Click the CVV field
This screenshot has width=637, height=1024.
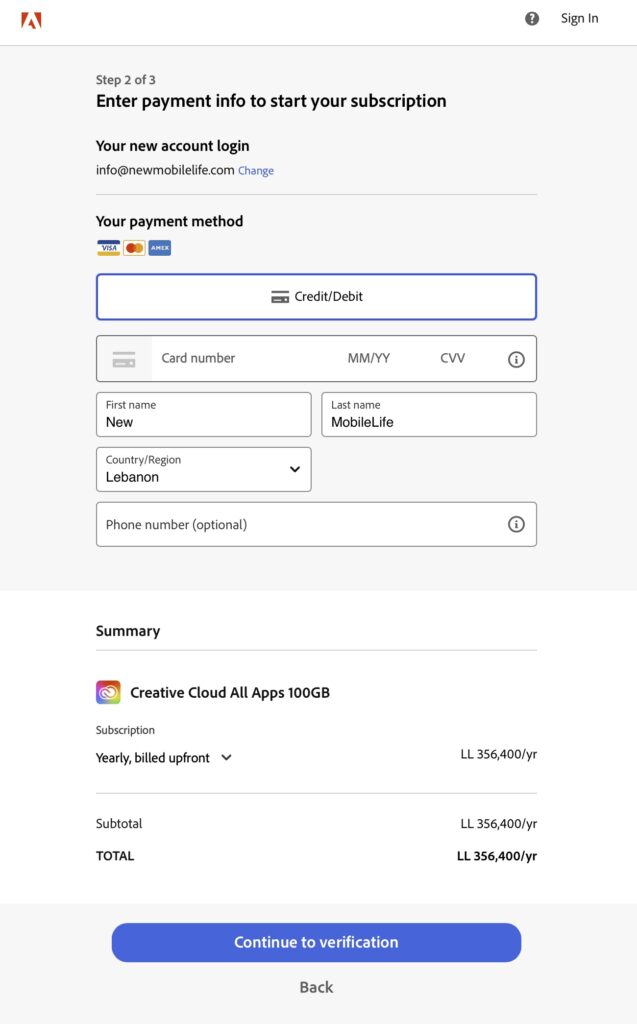point(453,358)
